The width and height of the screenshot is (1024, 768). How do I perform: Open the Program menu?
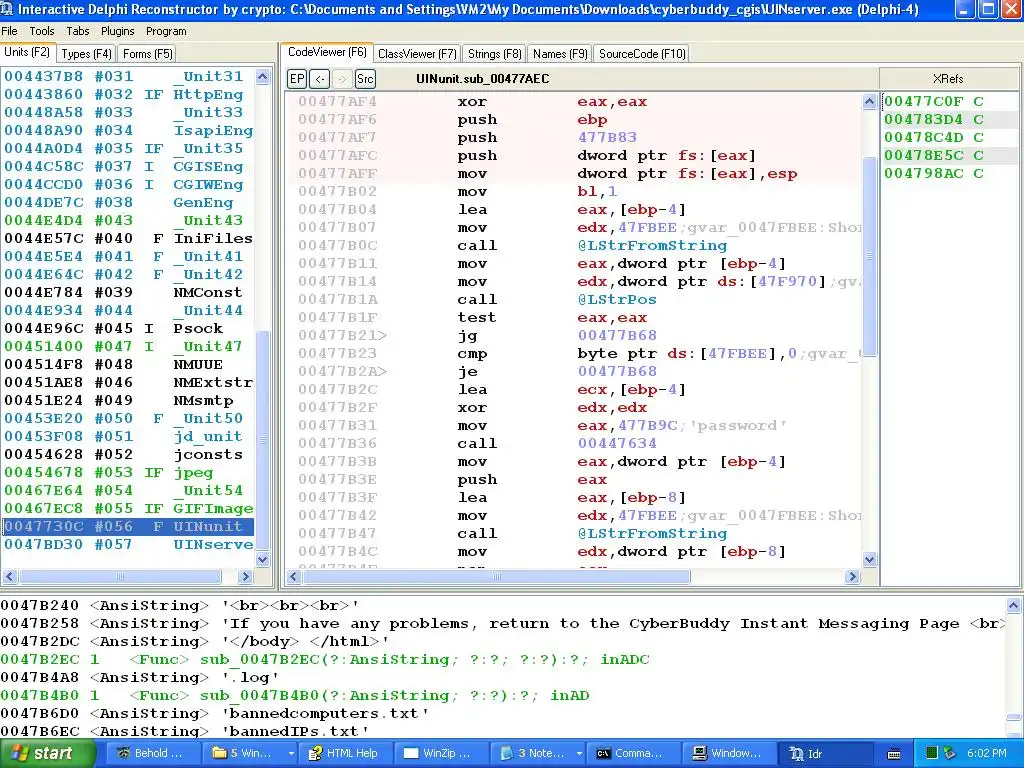point(166,31)
